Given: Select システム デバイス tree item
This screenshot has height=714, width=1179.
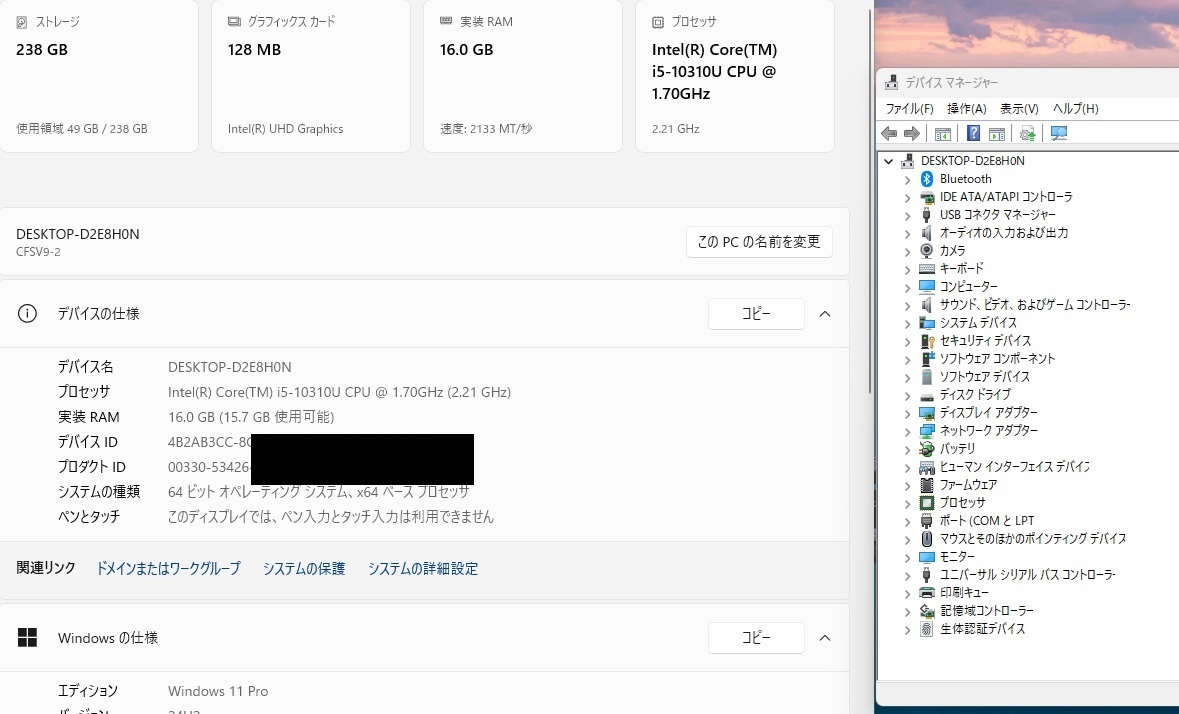Looking at the screenshot, I should pos(977,322).
